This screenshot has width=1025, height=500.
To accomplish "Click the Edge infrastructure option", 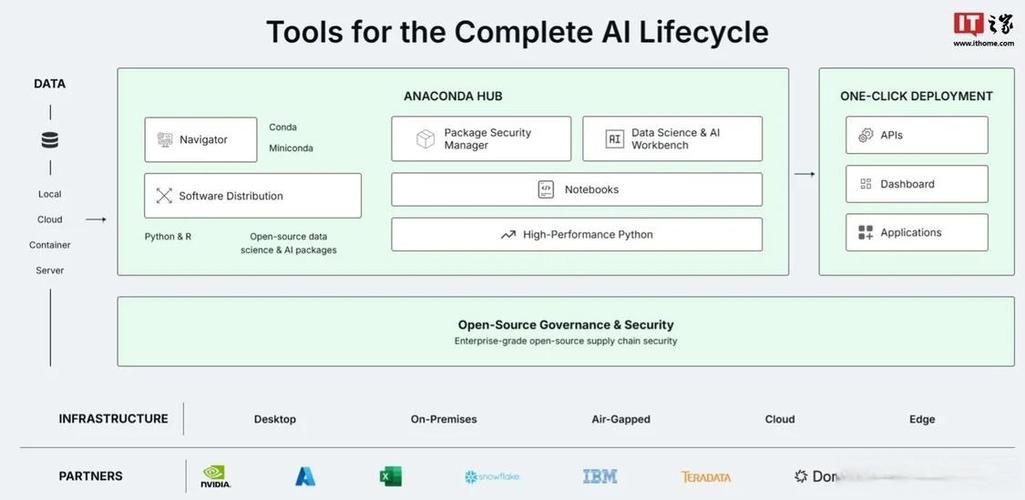I will point(922,420).
